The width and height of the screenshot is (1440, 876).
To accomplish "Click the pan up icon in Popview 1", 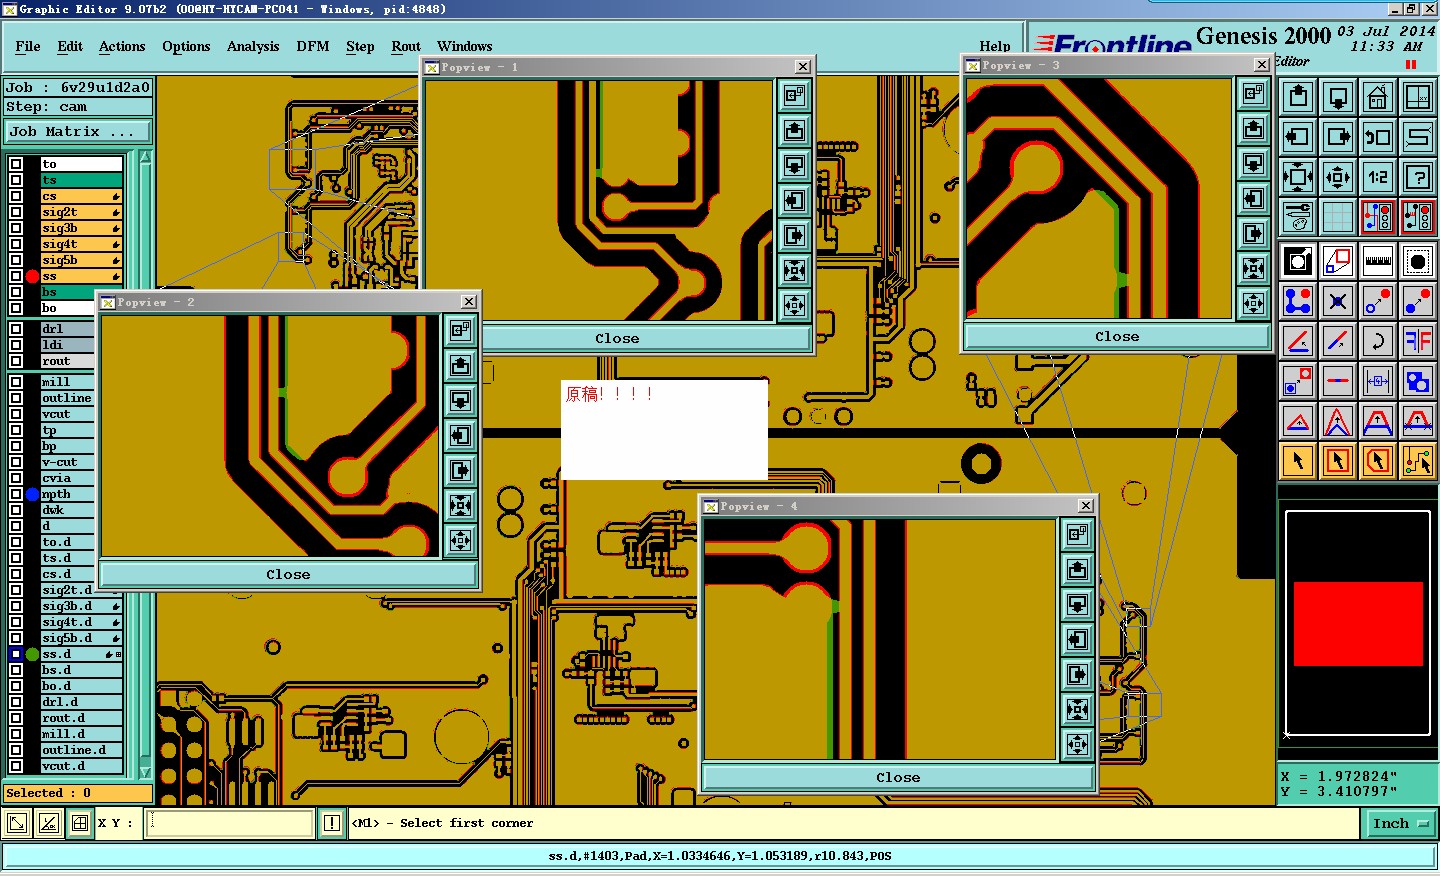I will tap(795, 130).
